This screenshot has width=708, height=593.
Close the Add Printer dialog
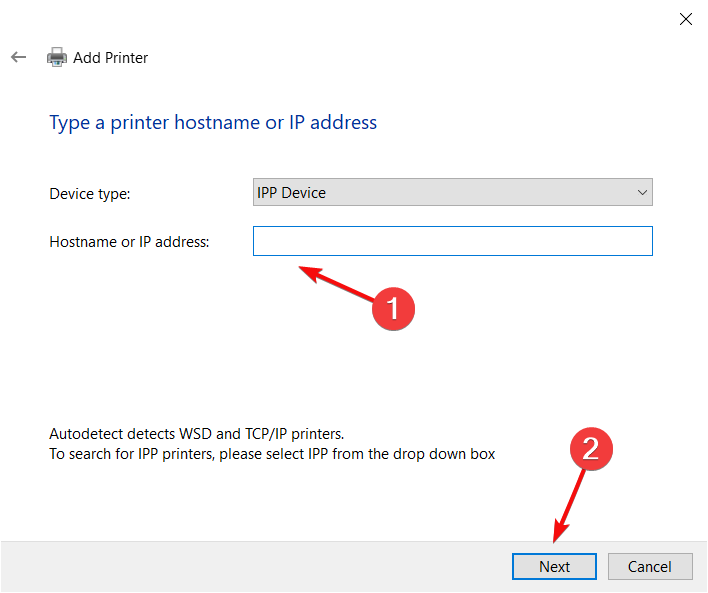pyautogui.click(x=685, y=19)
